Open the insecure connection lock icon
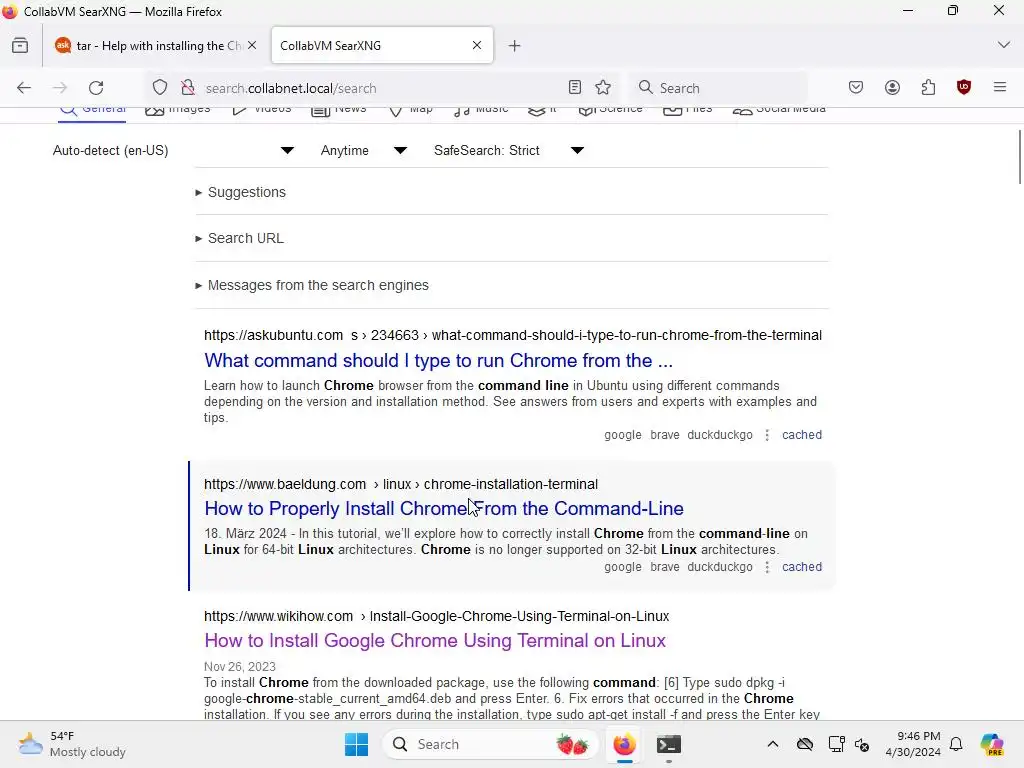The width and height of the screenshot is (1024, 768). [188, 88]
